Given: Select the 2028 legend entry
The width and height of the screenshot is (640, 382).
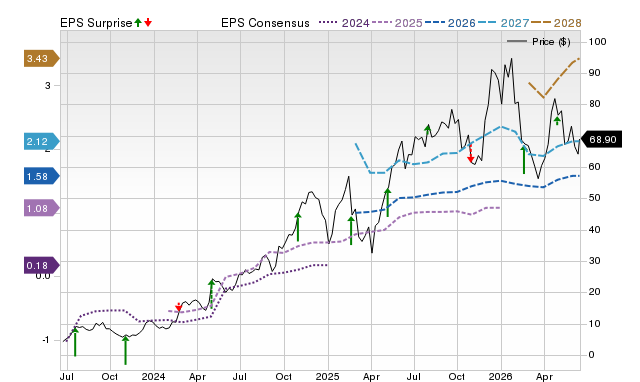Looking at the screenshot, I should click(556, 23).
